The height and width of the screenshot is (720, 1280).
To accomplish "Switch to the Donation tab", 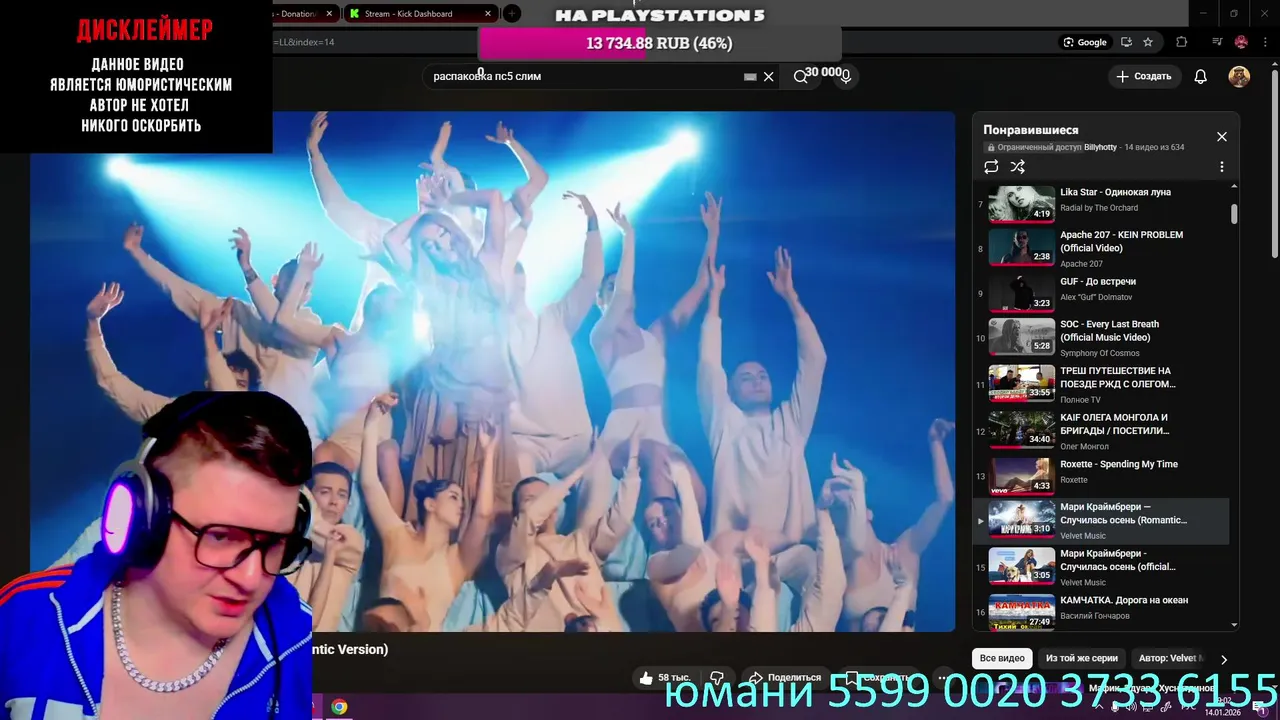I will 300,14.
